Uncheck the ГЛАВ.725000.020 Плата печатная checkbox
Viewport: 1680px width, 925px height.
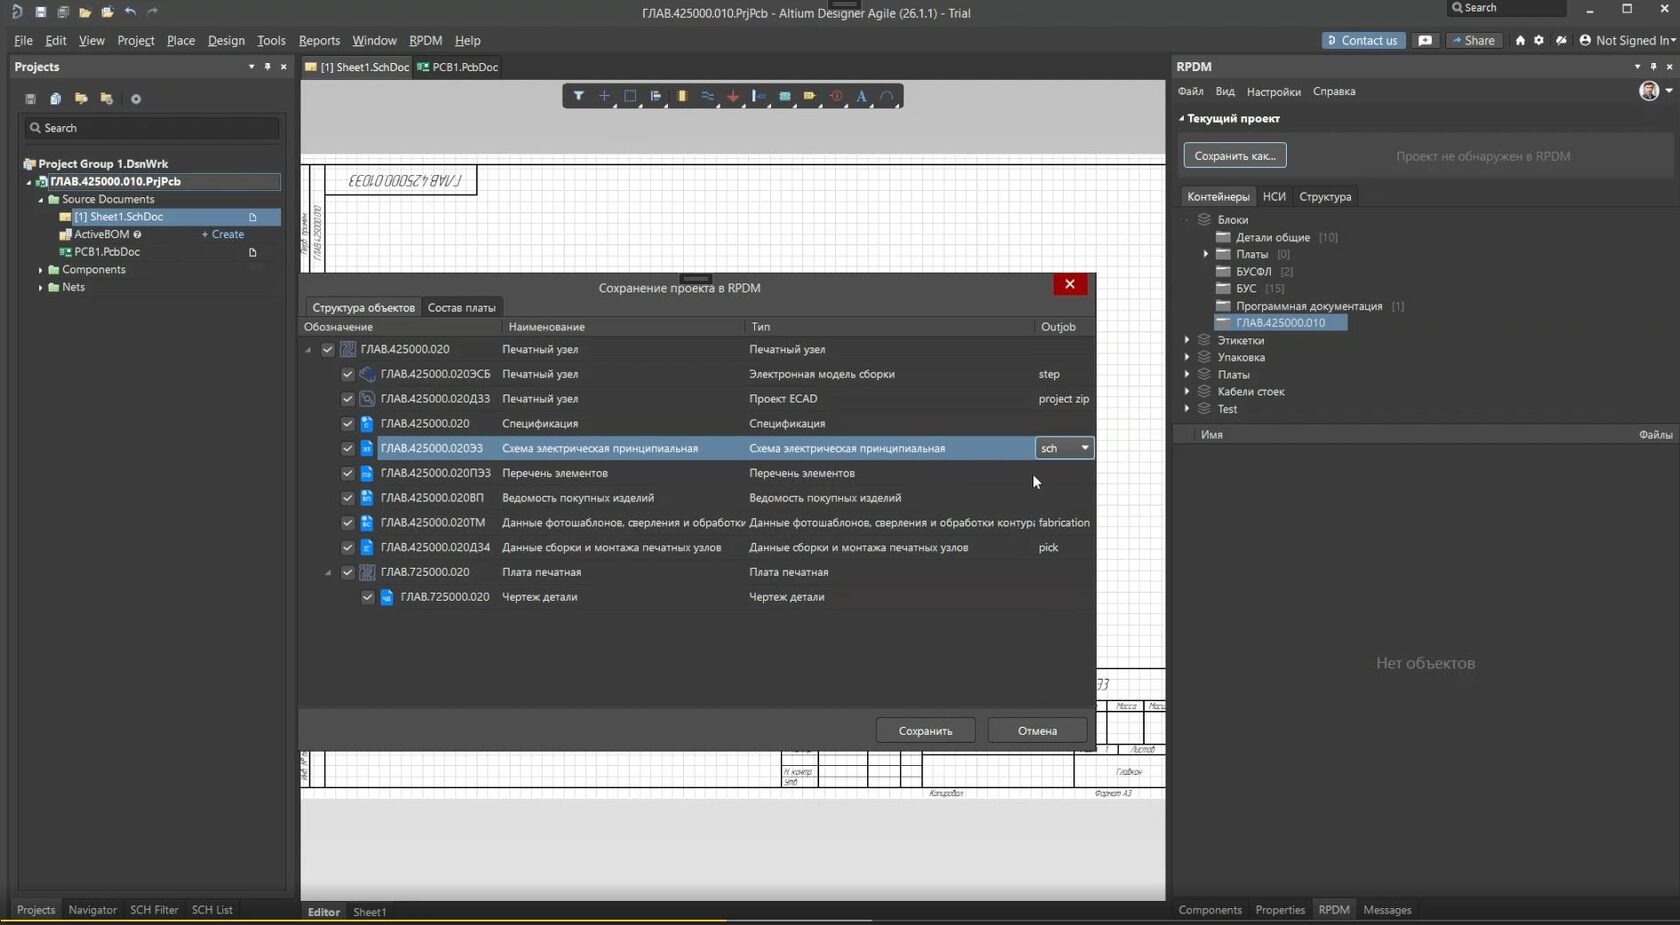tap(348, 572)
